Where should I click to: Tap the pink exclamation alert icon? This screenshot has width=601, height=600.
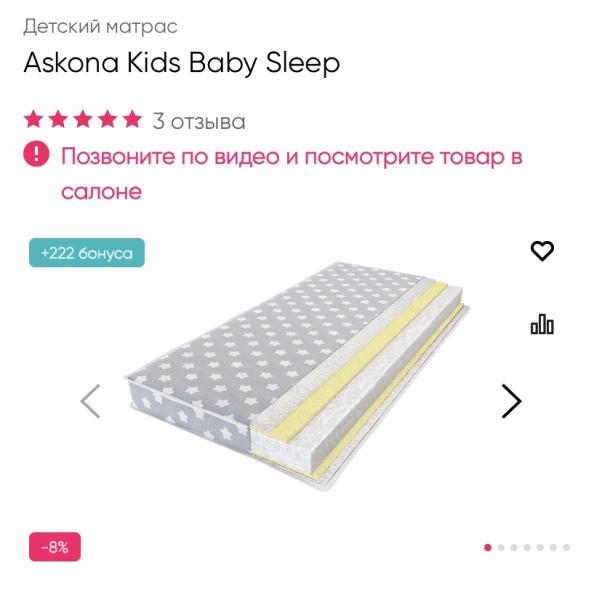click(36, 154)
